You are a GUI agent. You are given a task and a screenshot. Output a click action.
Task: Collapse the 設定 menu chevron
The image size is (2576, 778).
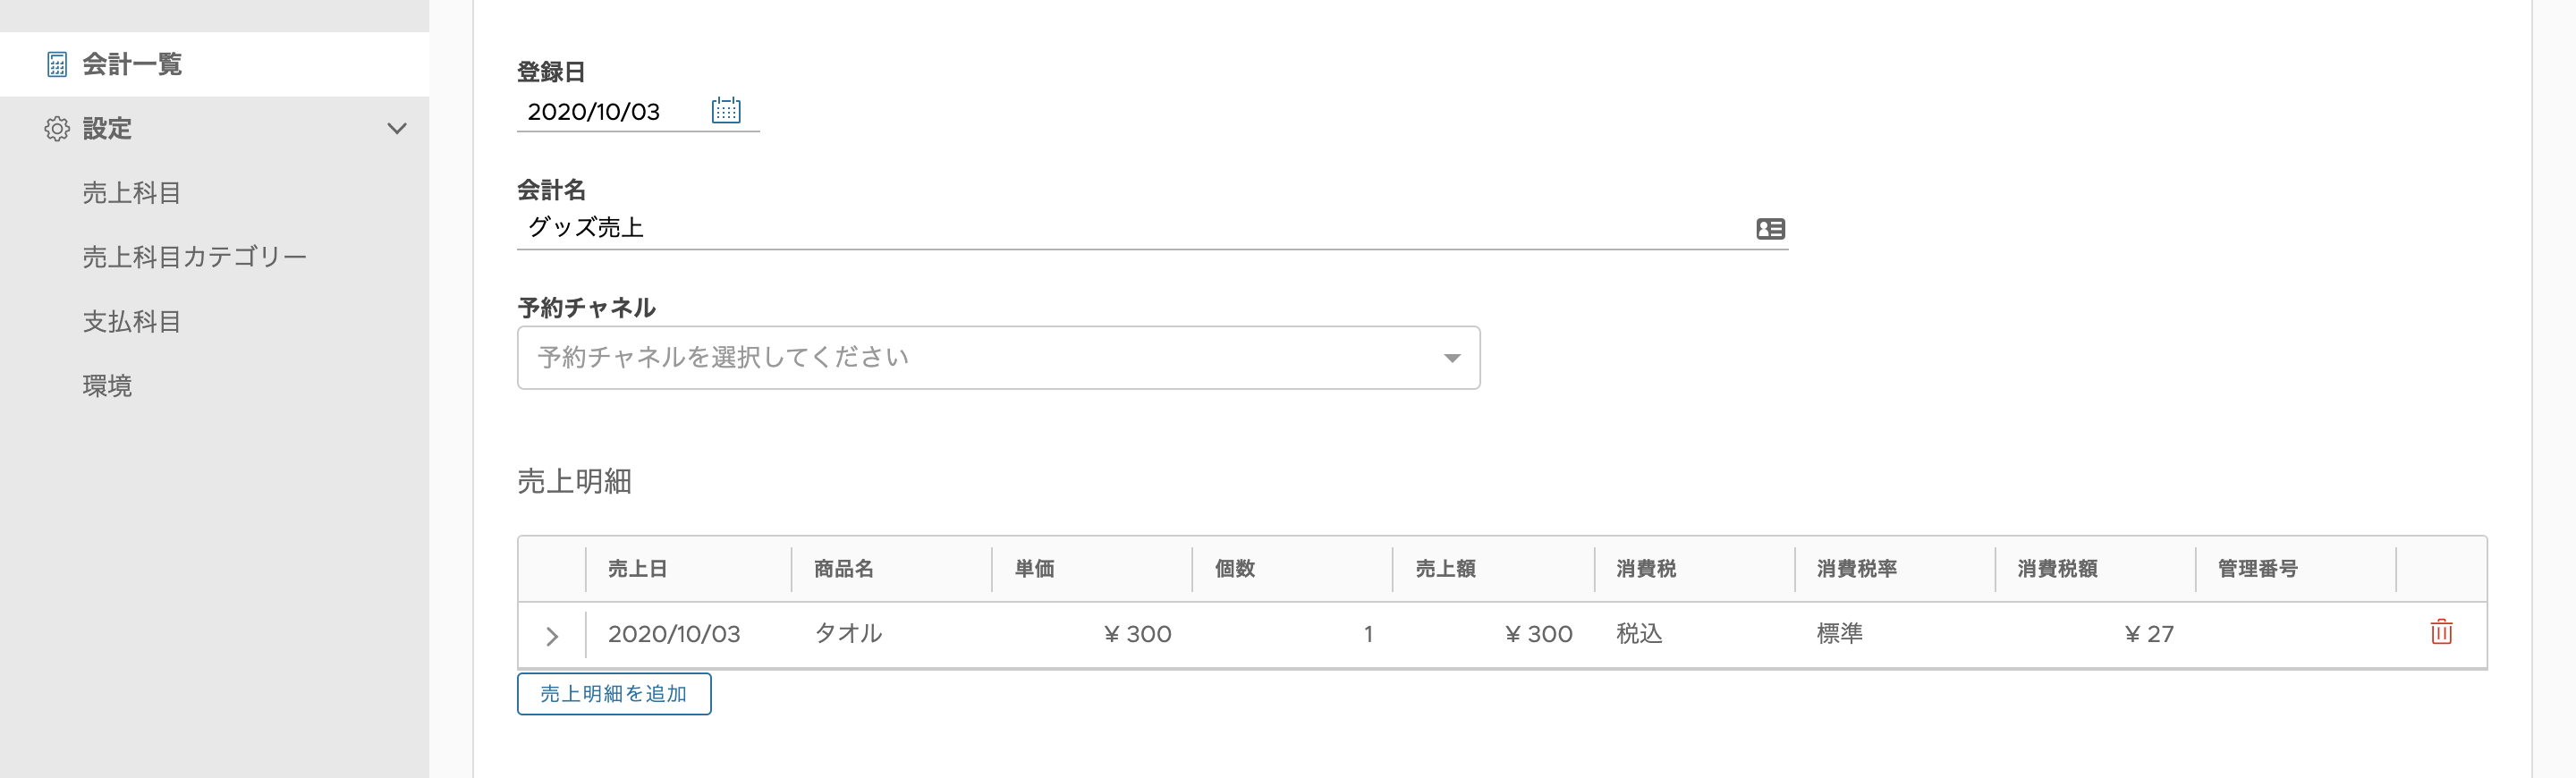(x=397, y=129)
